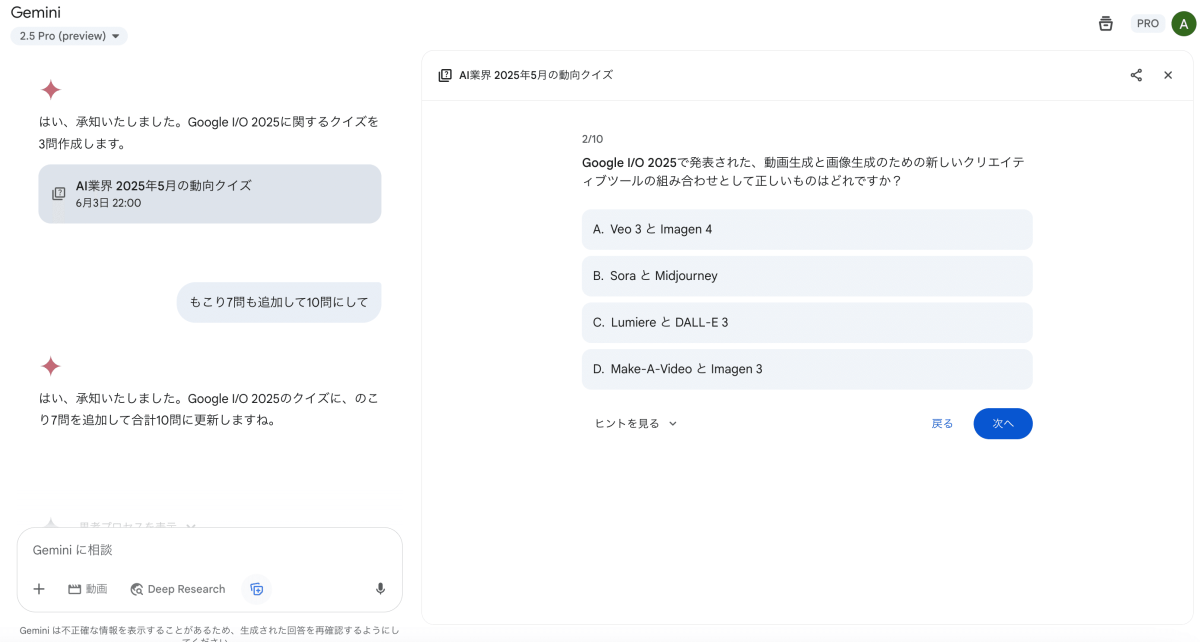Screen dimensions: 1200x642
Task: Click the share icon in quiz panel
Action: 1136,75
